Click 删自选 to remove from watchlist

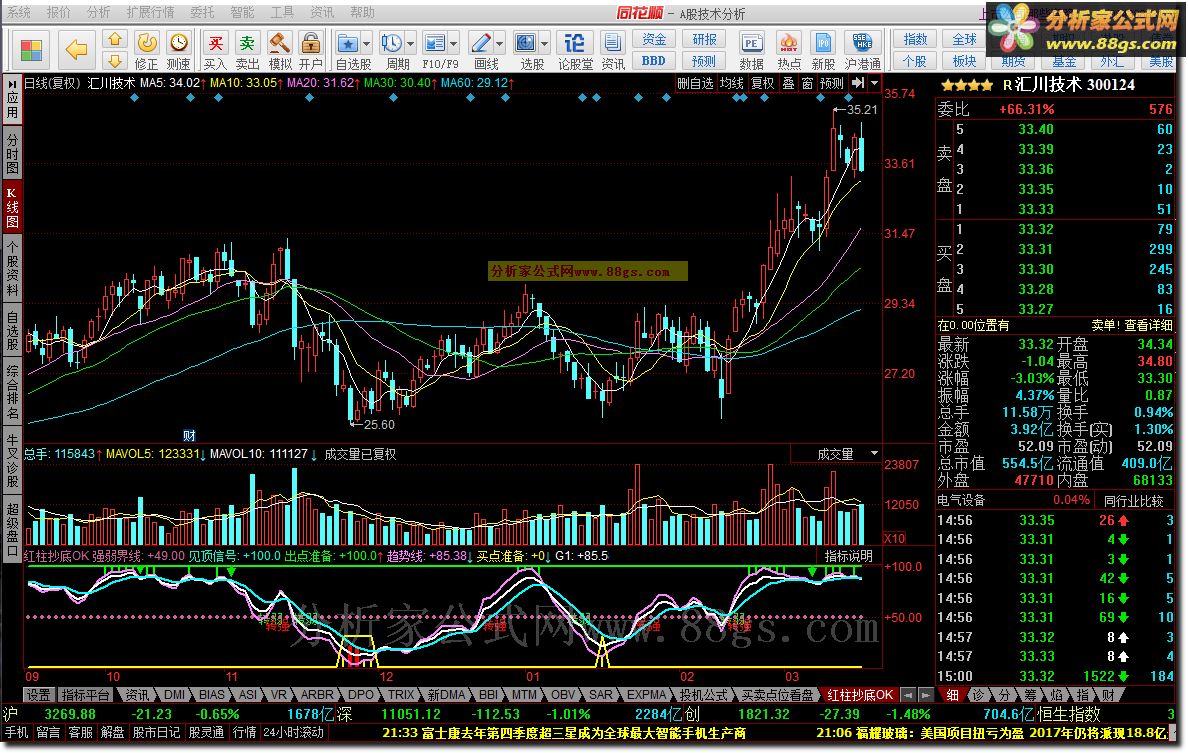click(696, 83)
